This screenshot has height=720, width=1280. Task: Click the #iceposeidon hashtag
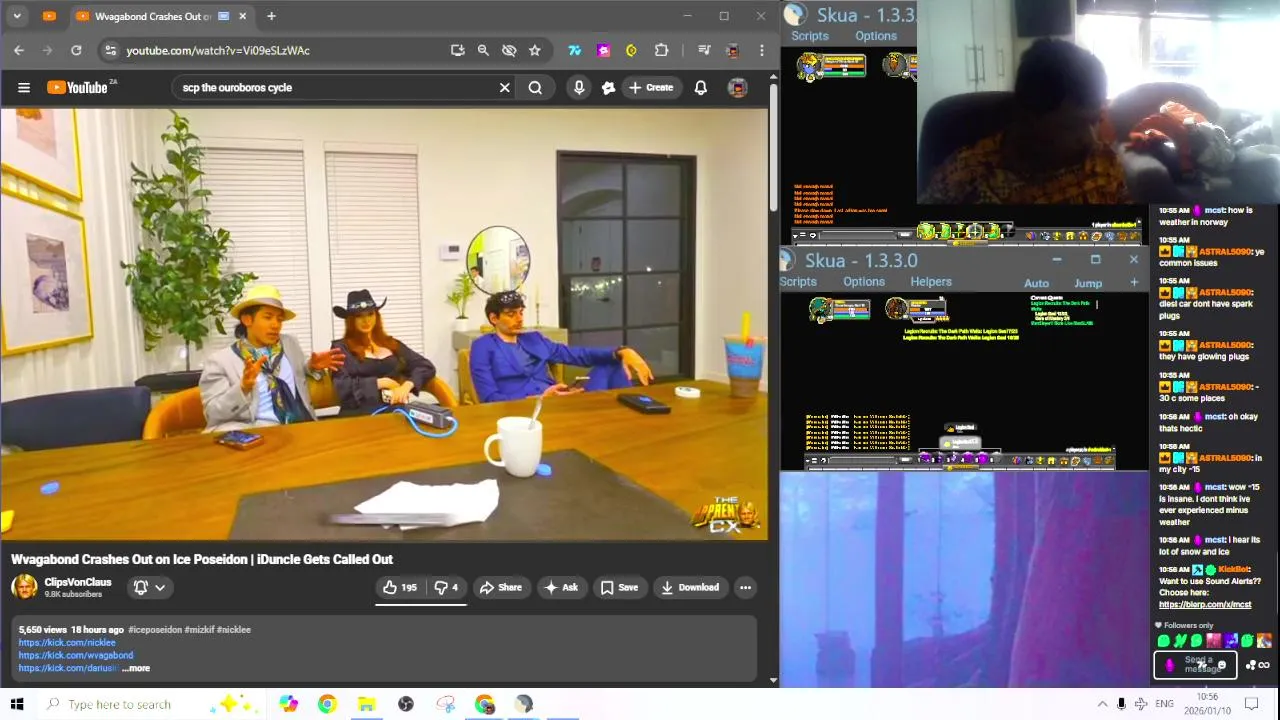(x=155, y=630)
